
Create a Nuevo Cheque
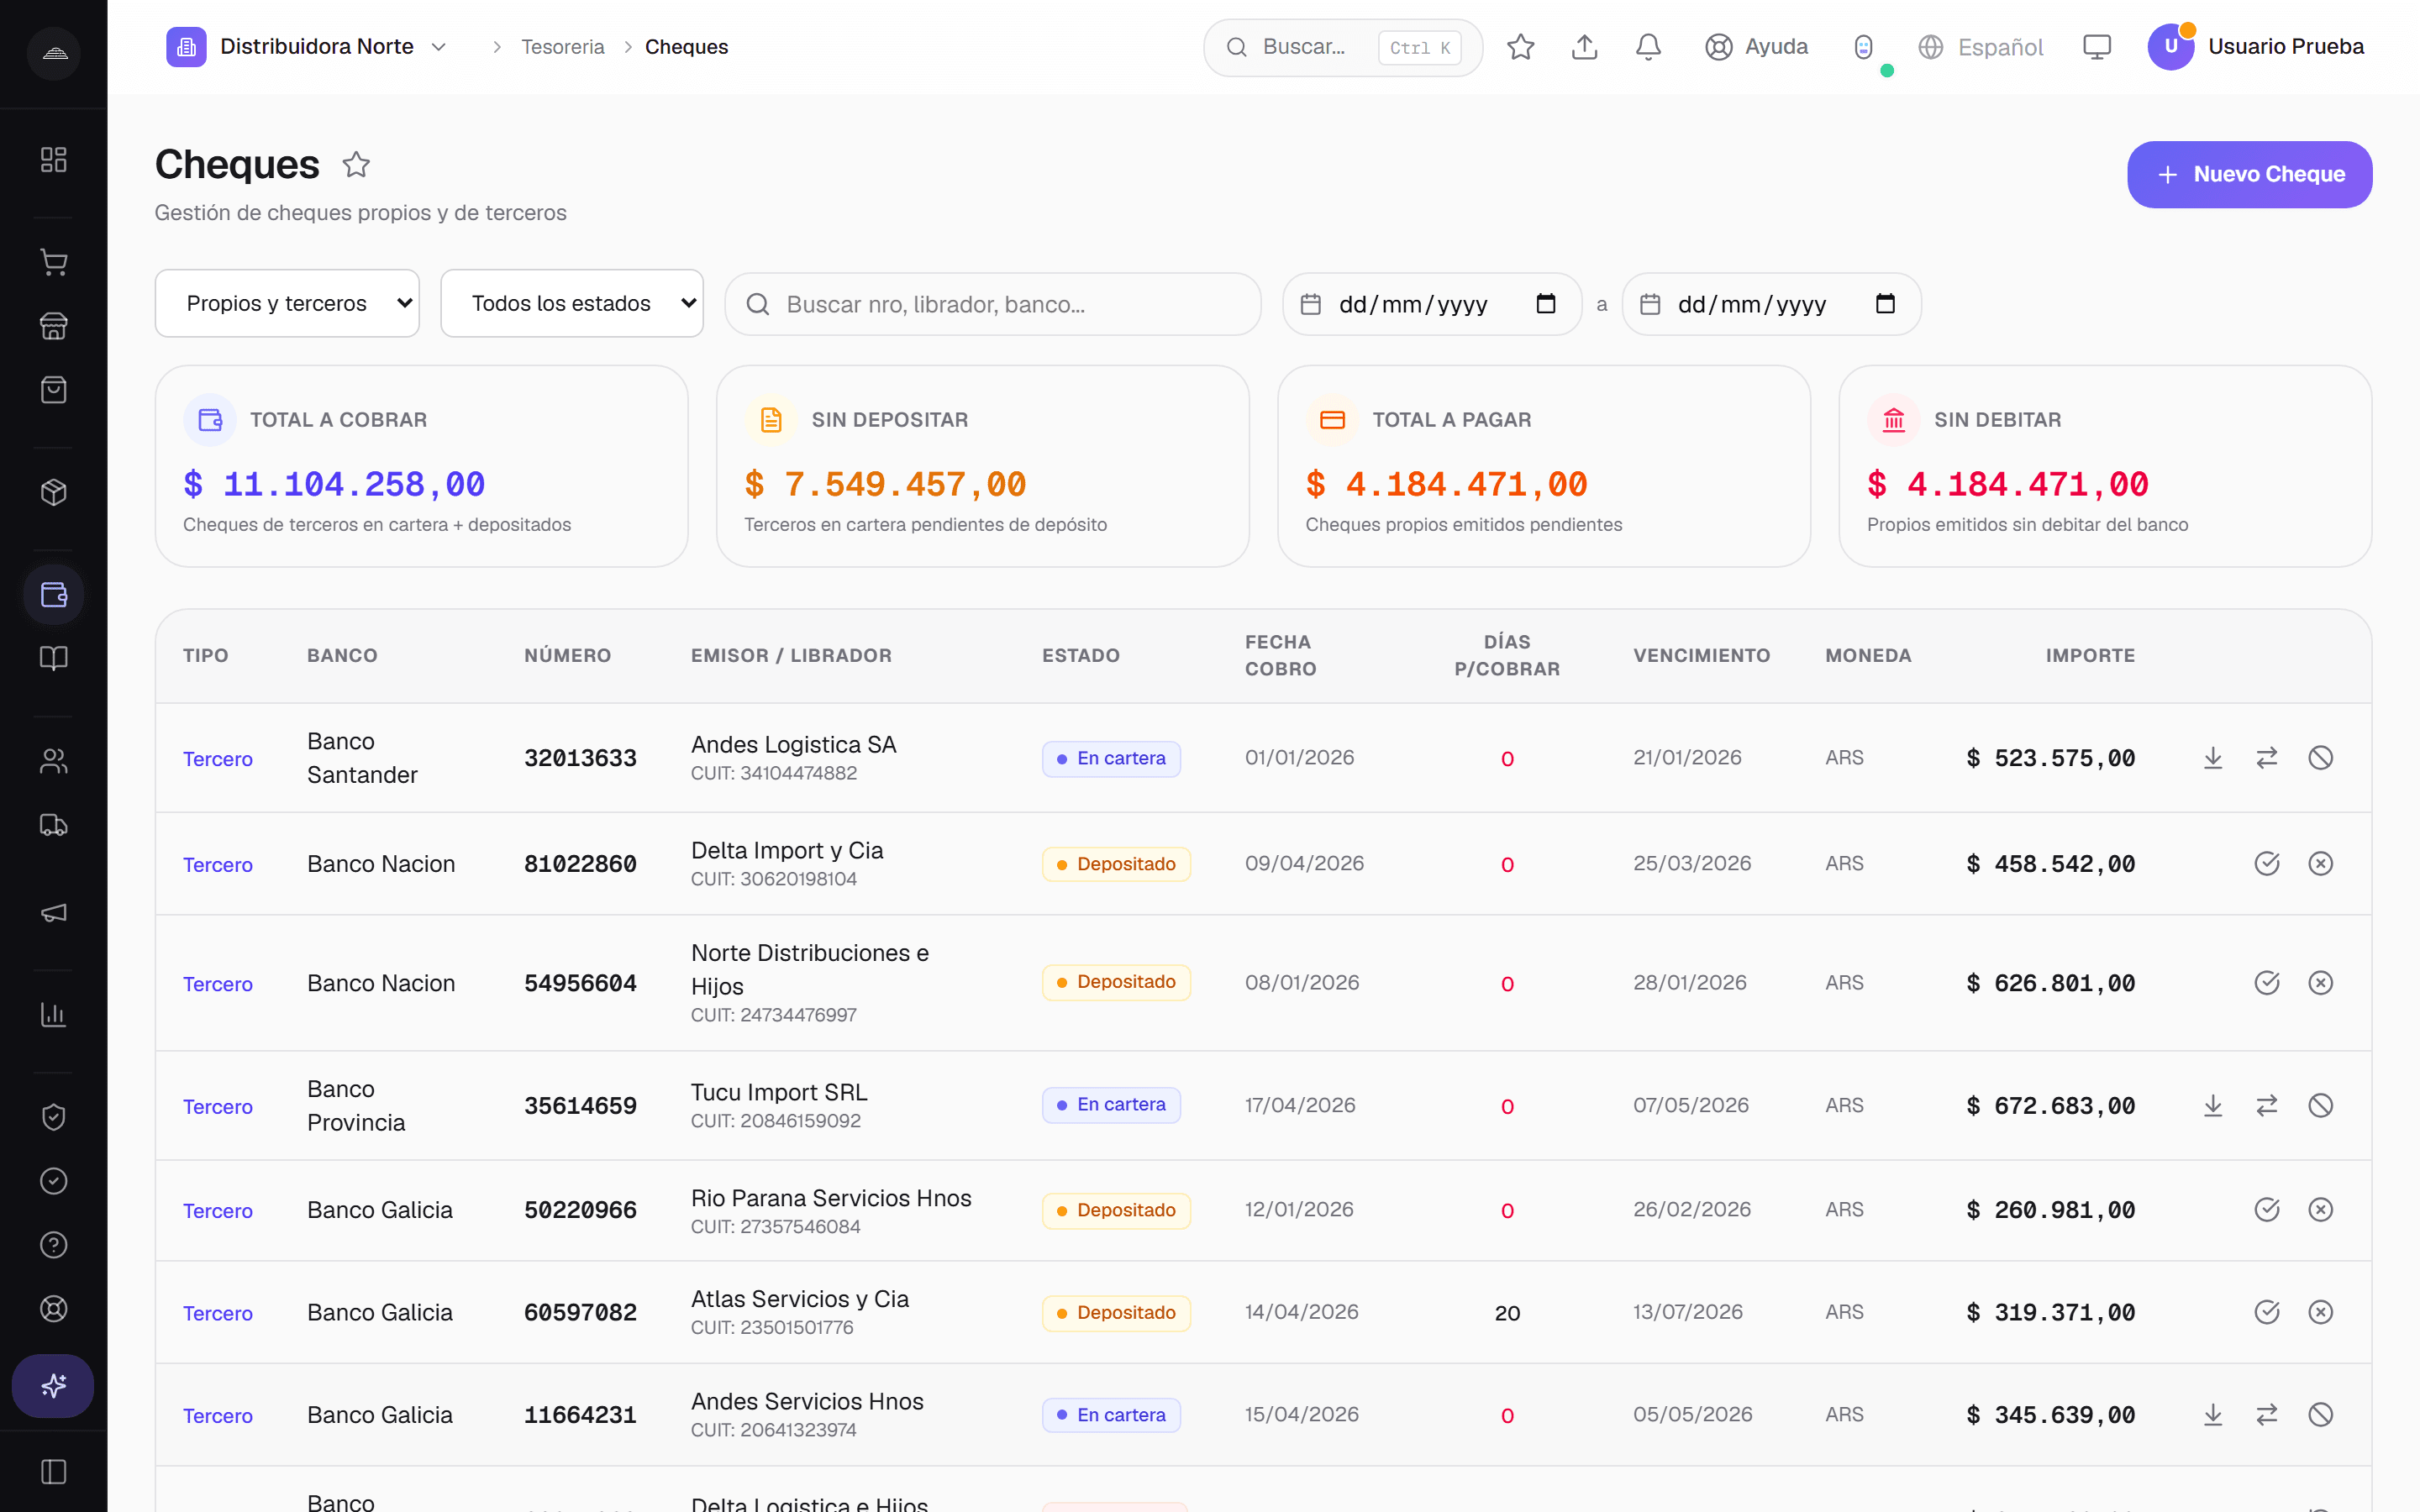2250,174
